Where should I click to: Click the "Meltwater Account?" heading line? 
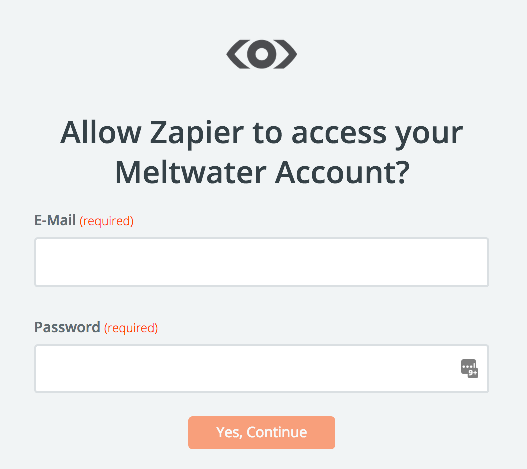click(262, 172)
